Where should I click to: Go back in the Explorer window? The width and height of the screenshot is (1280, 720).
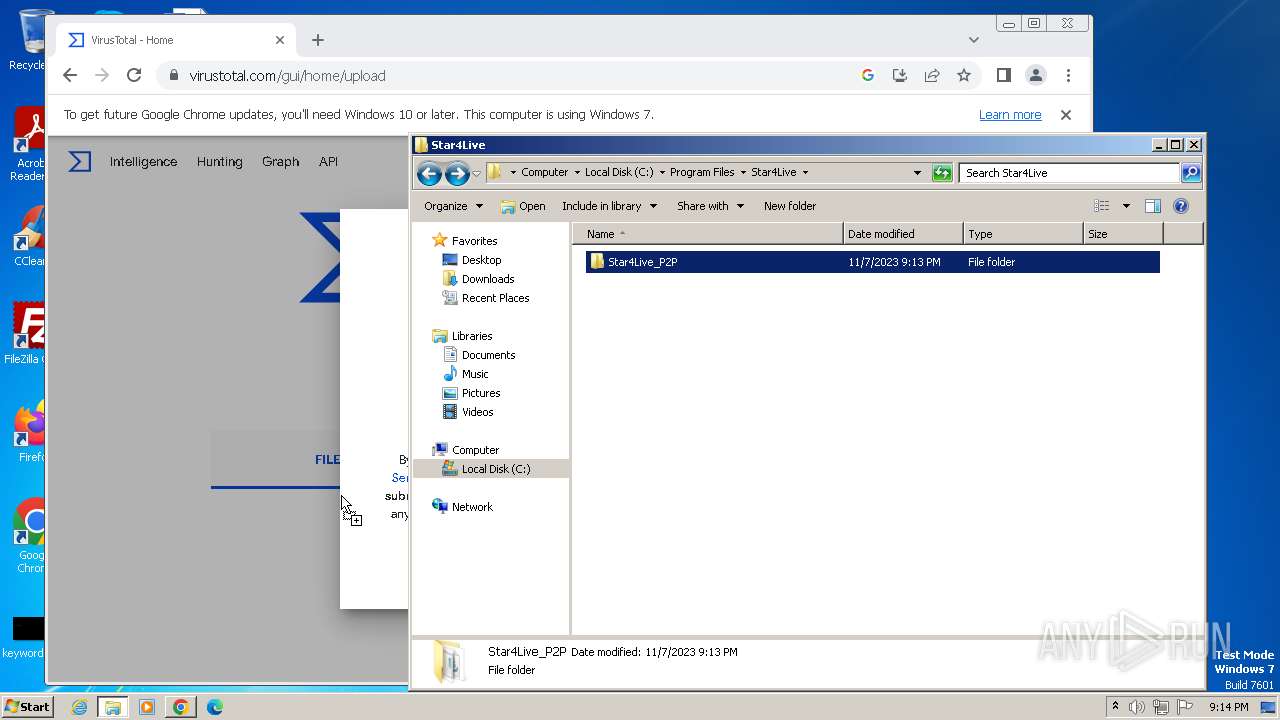(x=429, y=174)
